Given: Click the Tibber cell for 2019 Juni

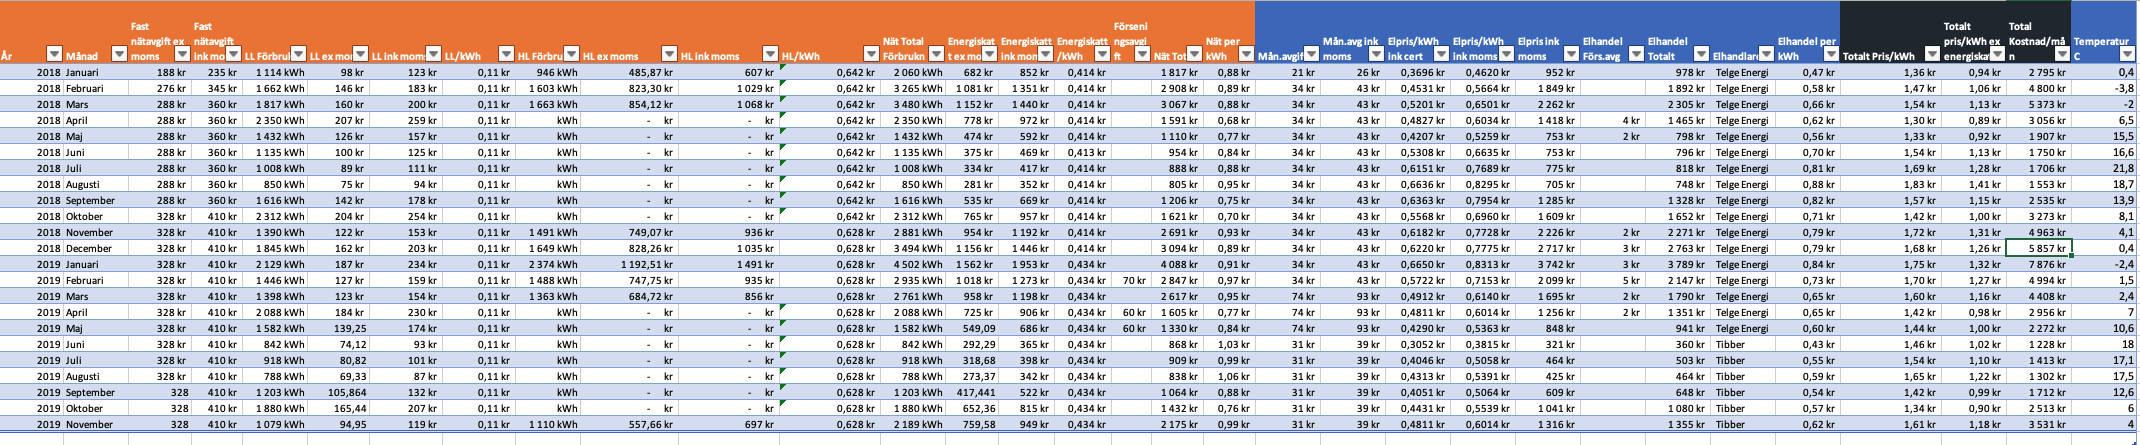Looking at the screenshot, I should pyautogui.click(x=1742, y=344).
